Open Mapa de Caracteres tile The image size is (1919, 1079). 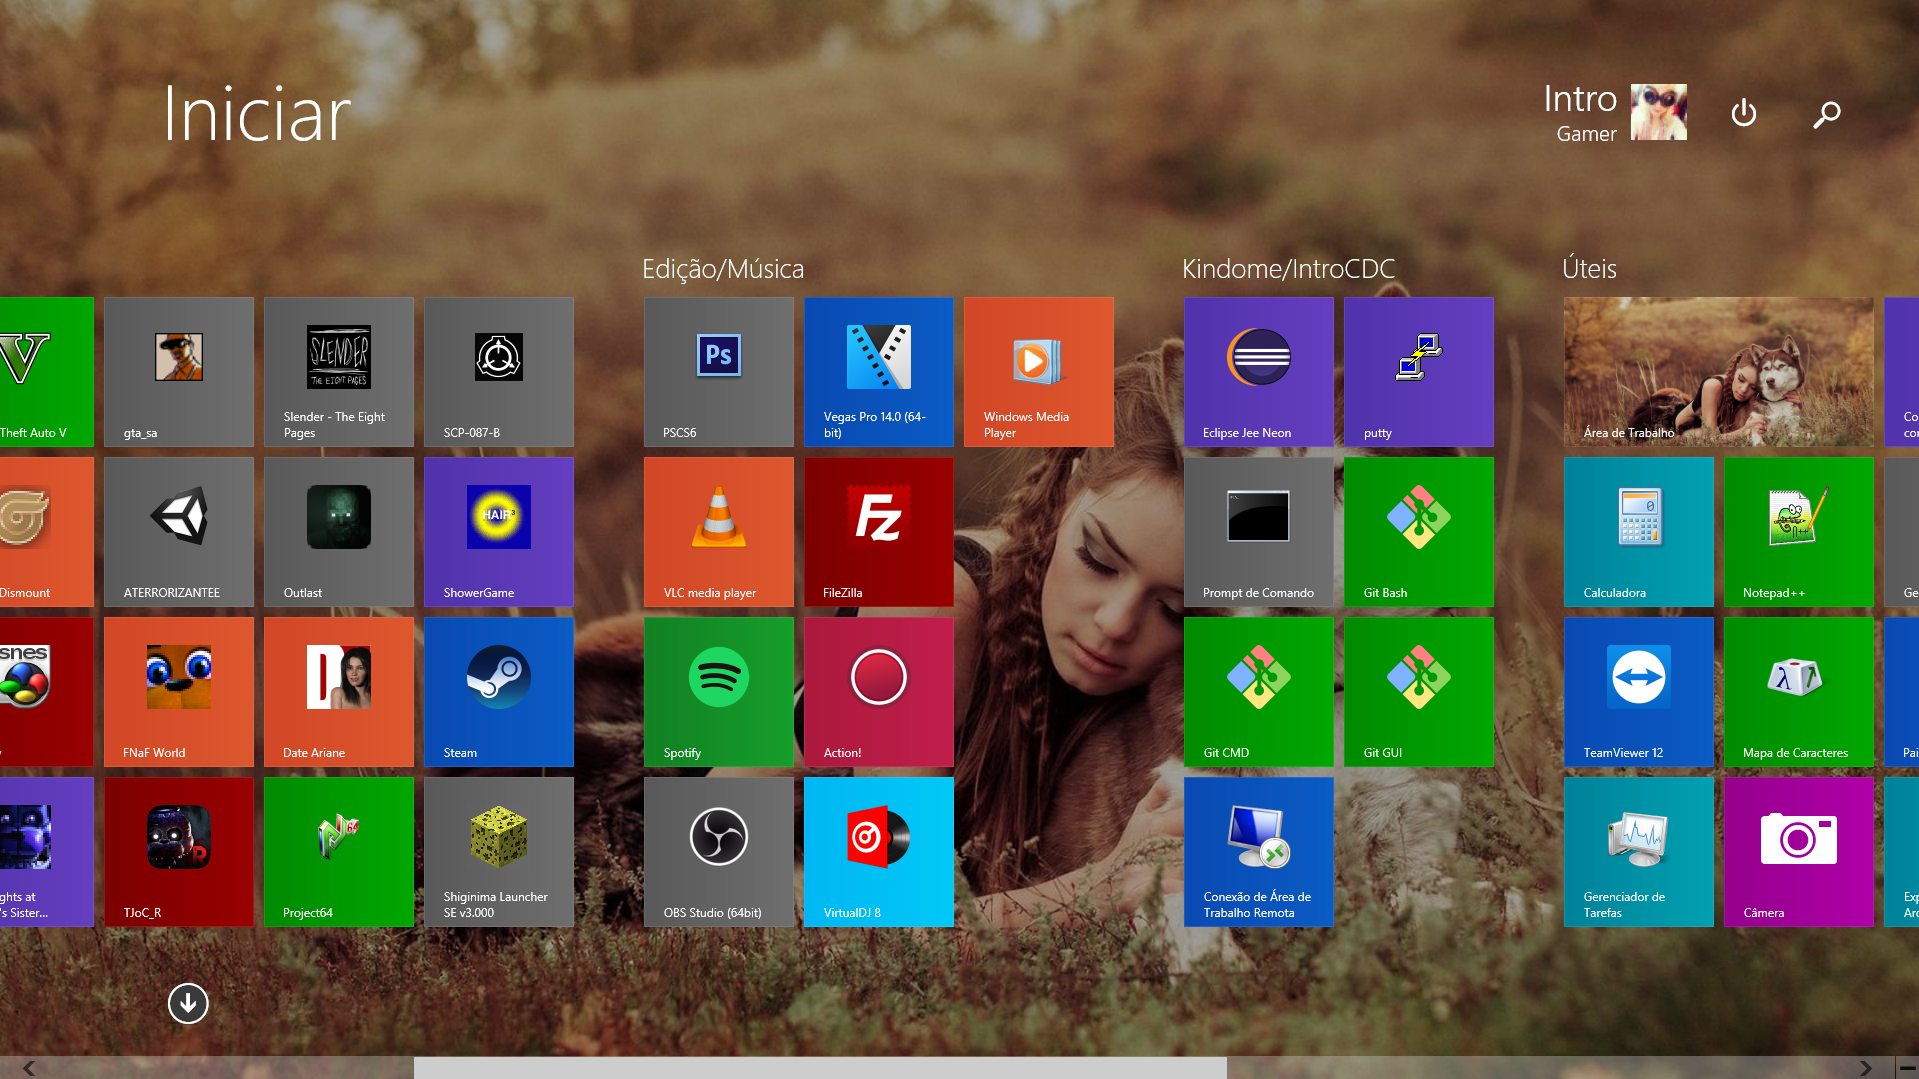click(1799, 692)
